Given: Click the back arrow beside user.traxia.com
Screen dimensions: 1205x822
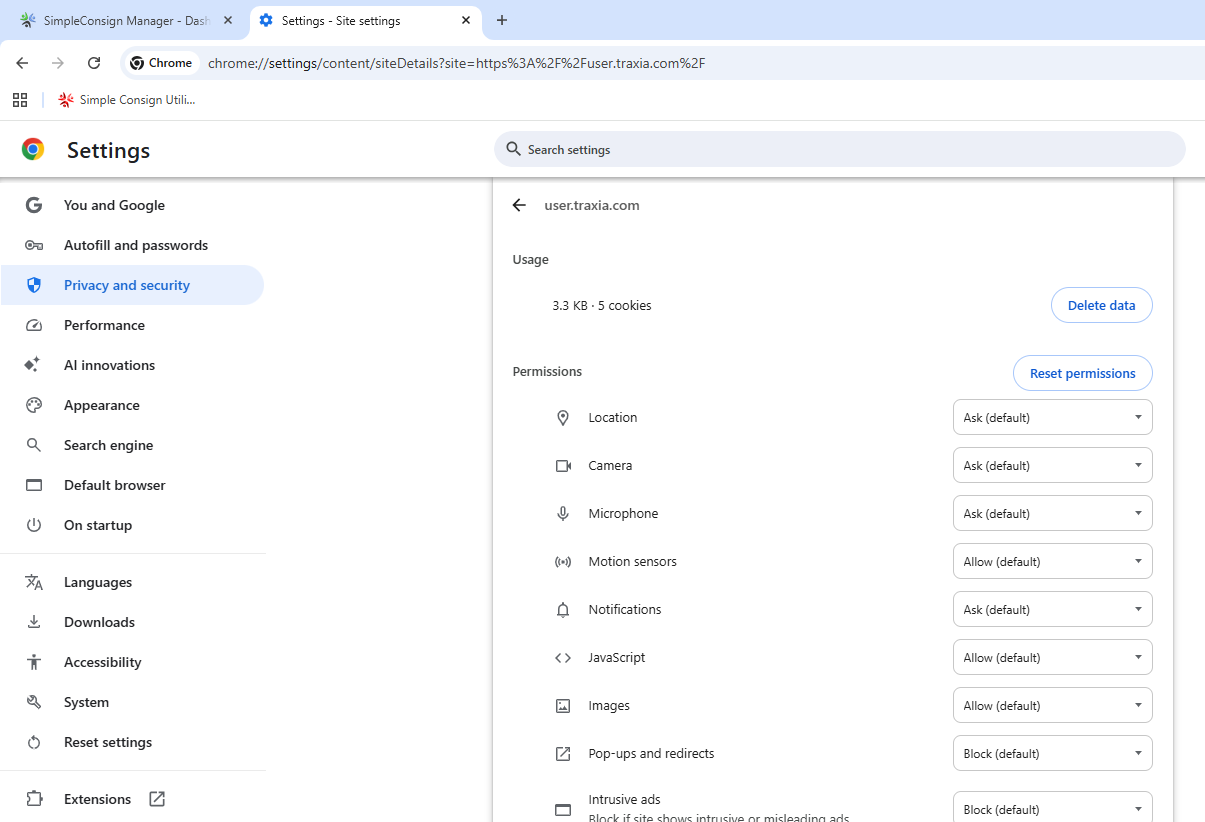Looking at the screenshot, I should coord(518,205).
